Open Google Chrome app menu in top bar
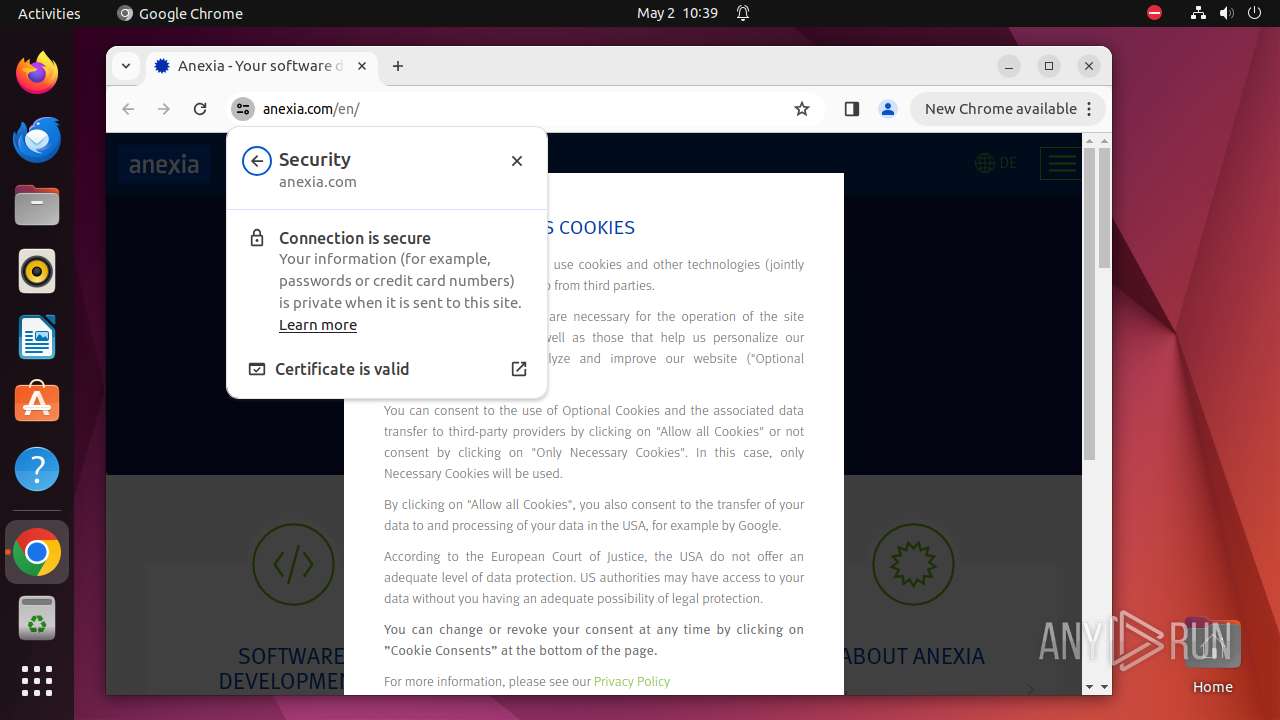The width and height of the screenshot is (1280, 720). [180, 13]
